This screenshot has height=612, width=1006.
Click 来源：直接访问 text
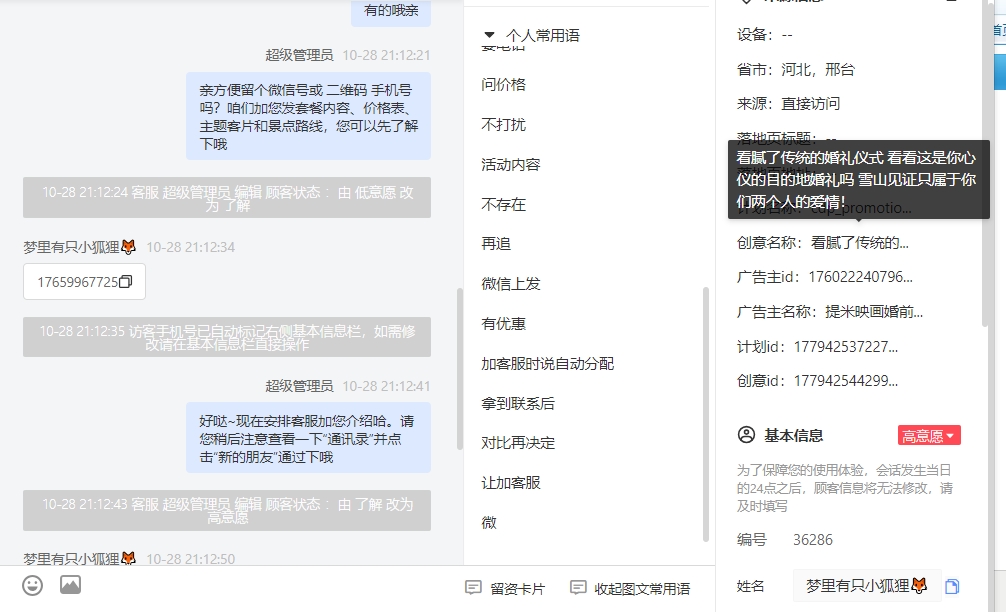click(x=789, y=104)
